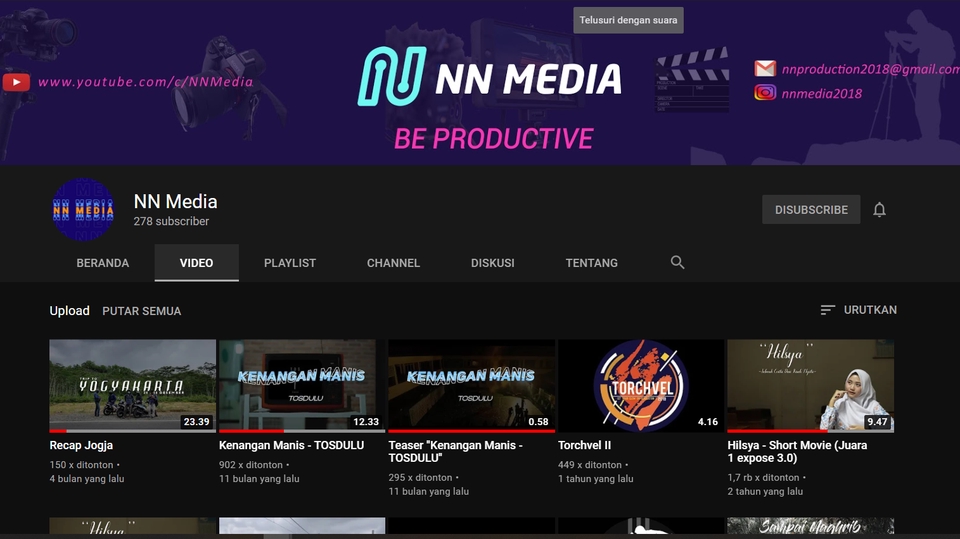The width and height of the screenshot is (960, 539).
Task: Click the NN Media banner logo
Action: click(x=490, y=77)
